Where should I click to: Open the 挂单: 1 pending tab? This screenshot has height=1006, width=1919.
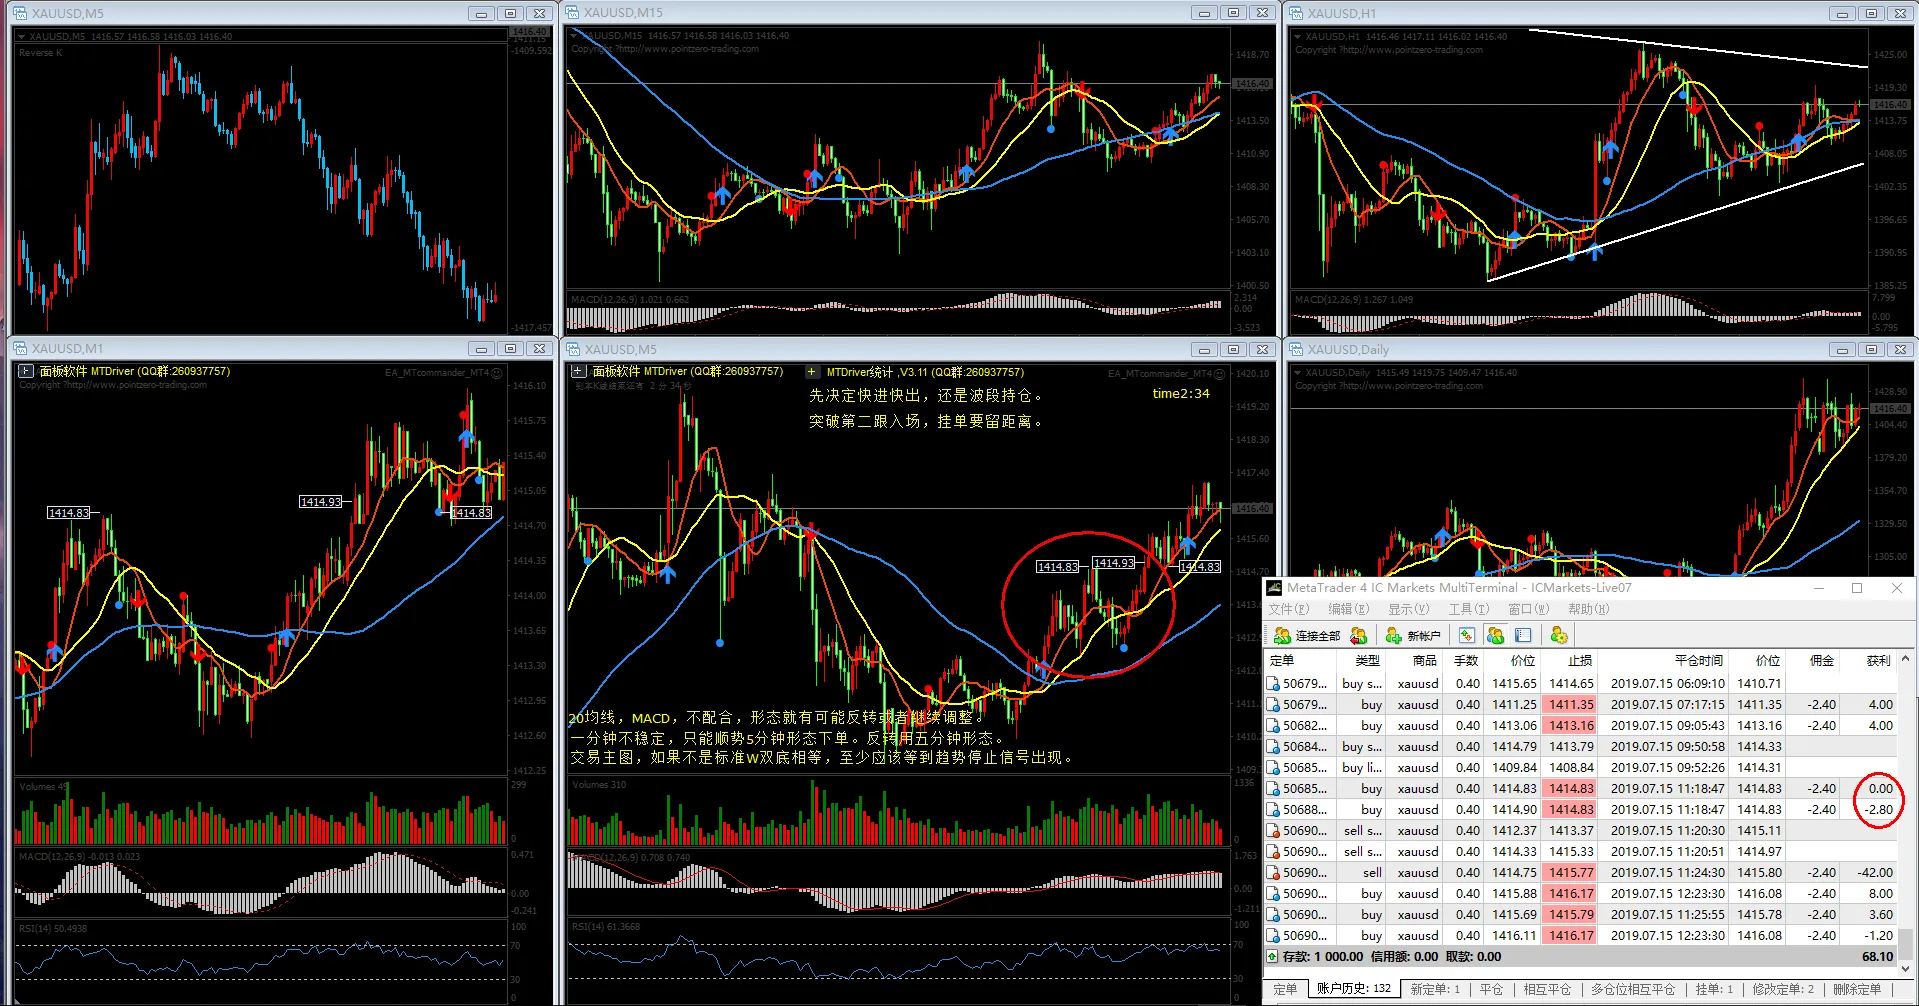click(1714, 989)
